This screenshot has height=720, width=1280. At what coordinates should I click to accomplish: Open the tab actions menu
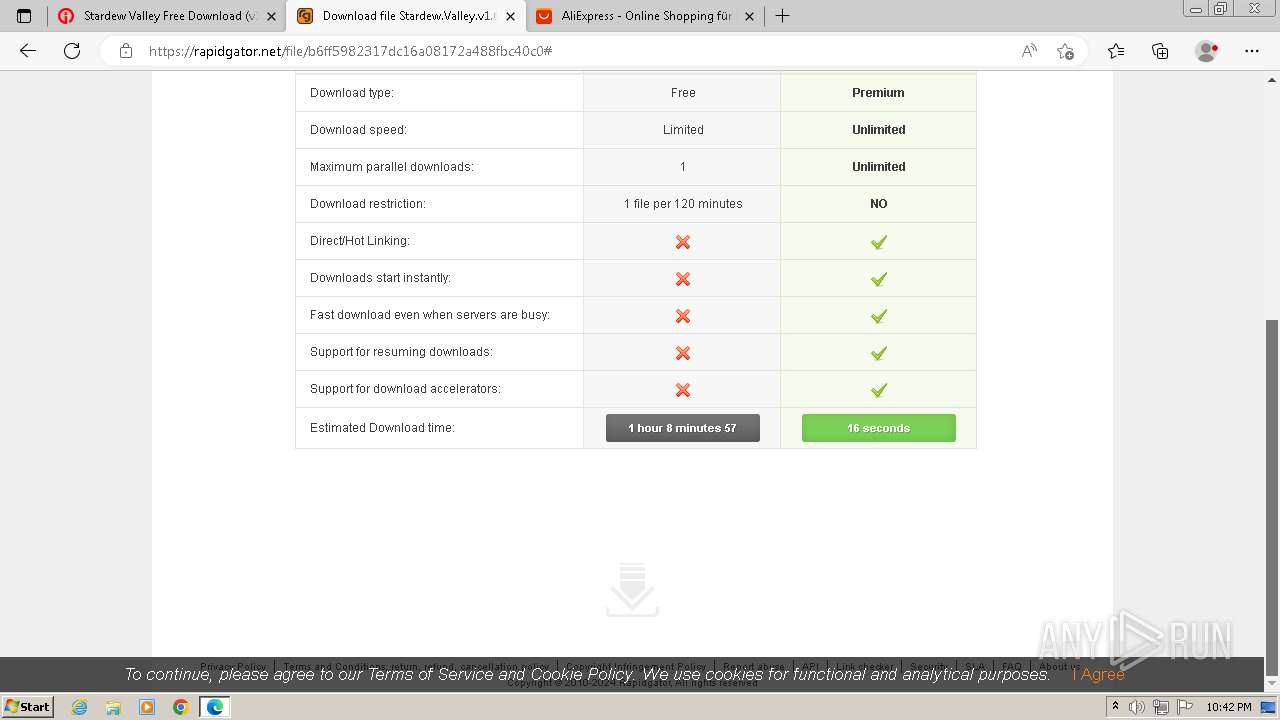coord(24,16)
